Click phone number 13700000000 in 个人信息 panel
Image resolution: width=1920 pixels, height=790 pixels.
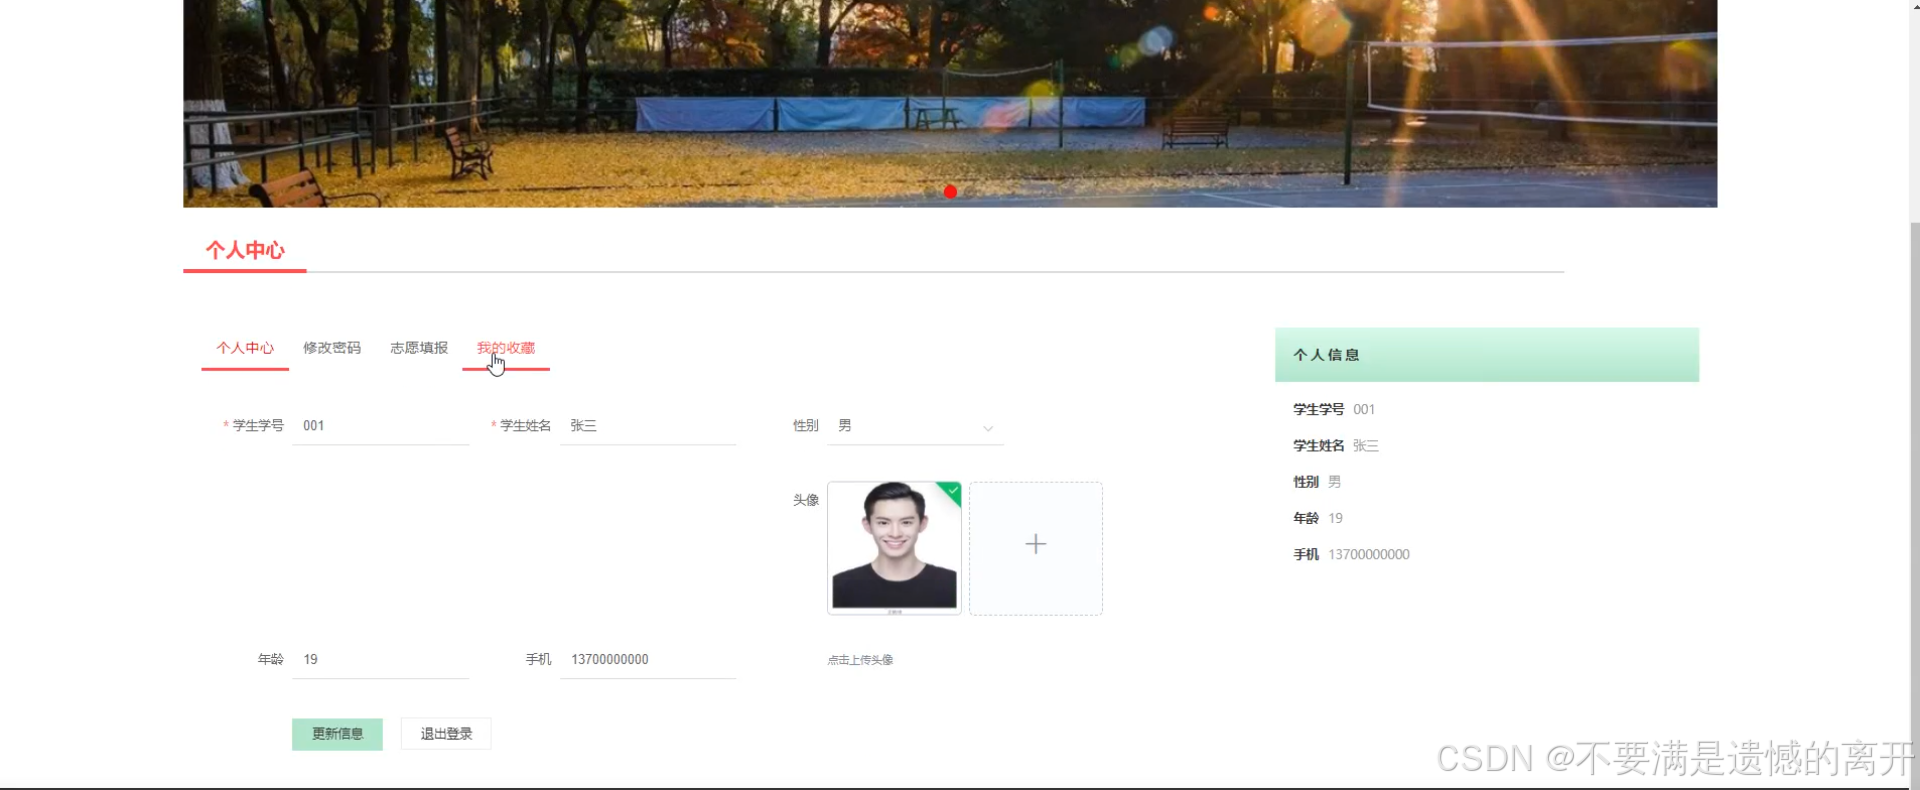click(1369, 555)
